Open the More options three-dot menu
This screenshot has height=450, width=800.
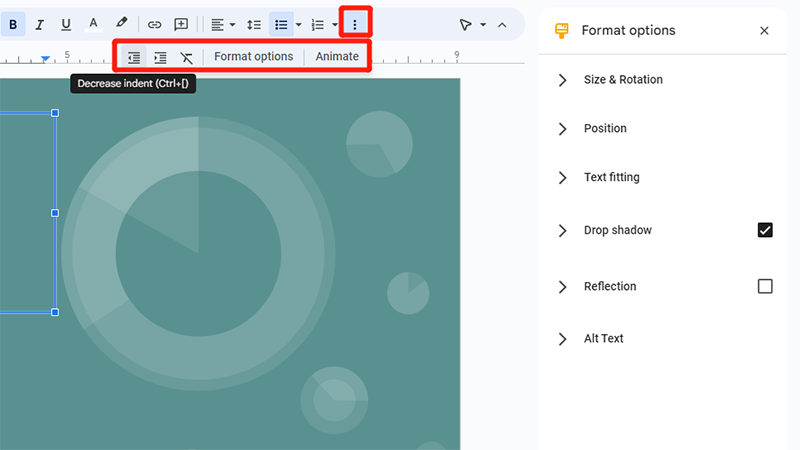[x=355, y=24]
